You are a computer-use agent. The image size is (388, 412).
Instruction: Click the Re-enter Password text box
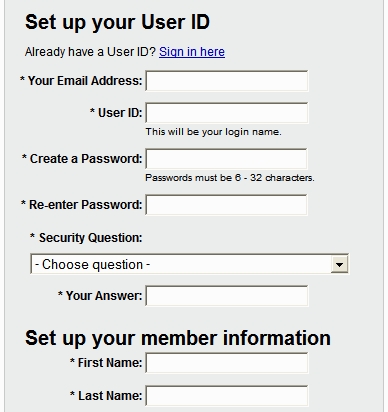coord(226,205)
